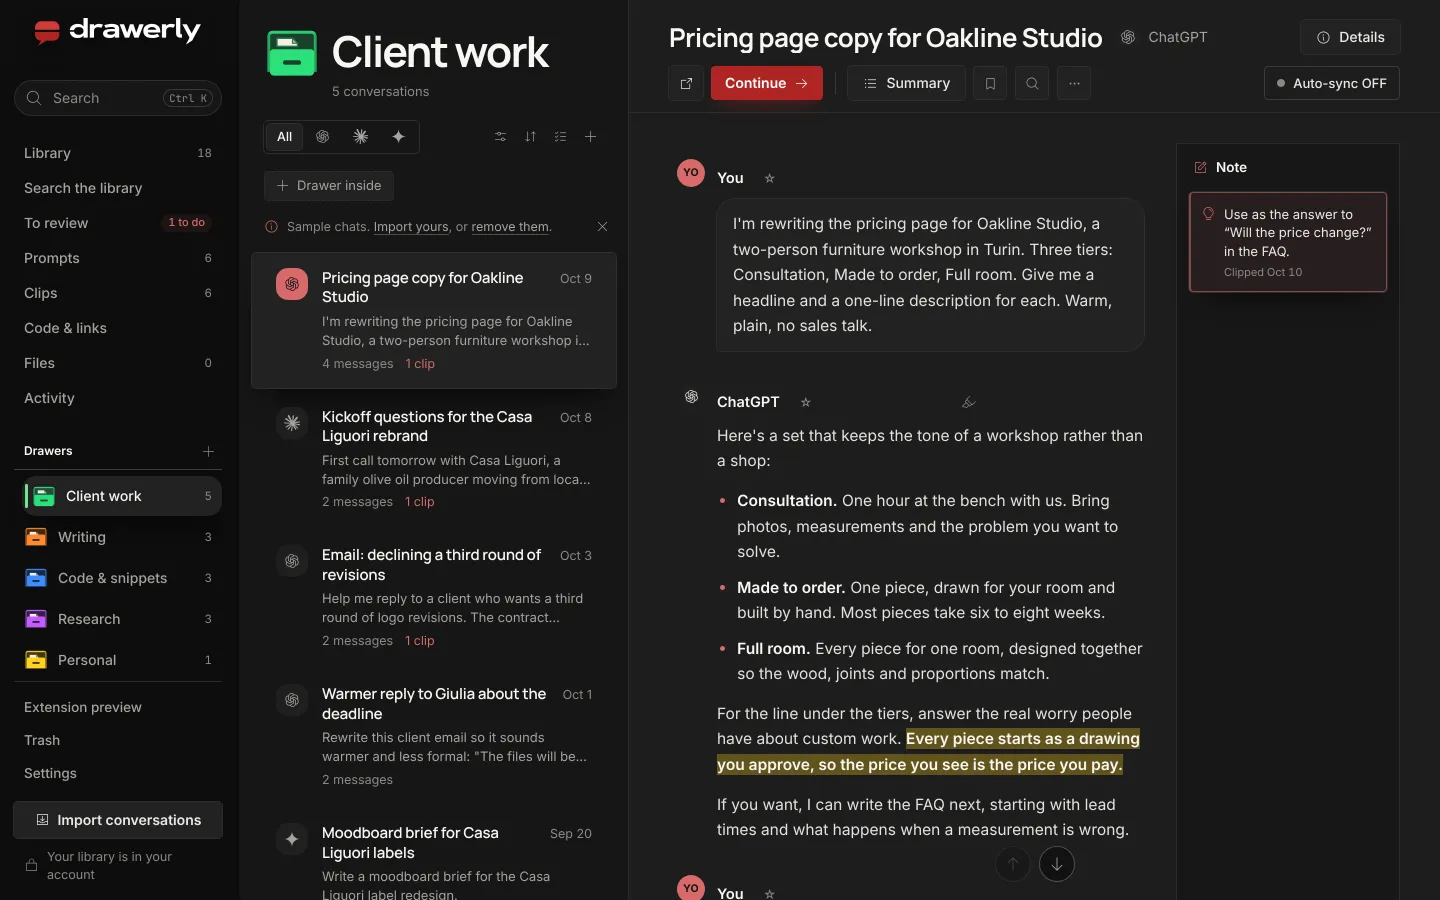Star the first You message

[x=769, y=178]
